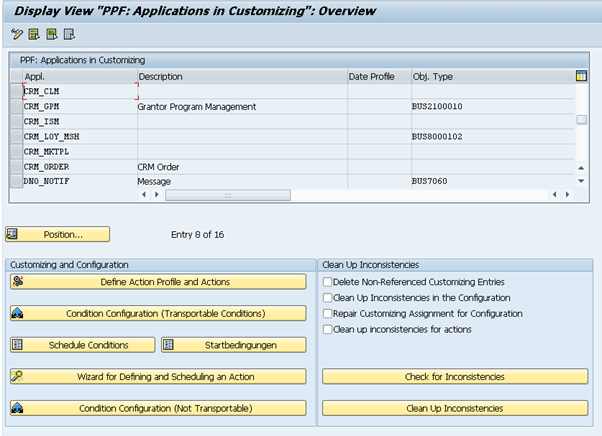The height and width of the screenshot is (436, 602).
Task: Select the row selector for CRM_ORDER
Action: point(15,167)
